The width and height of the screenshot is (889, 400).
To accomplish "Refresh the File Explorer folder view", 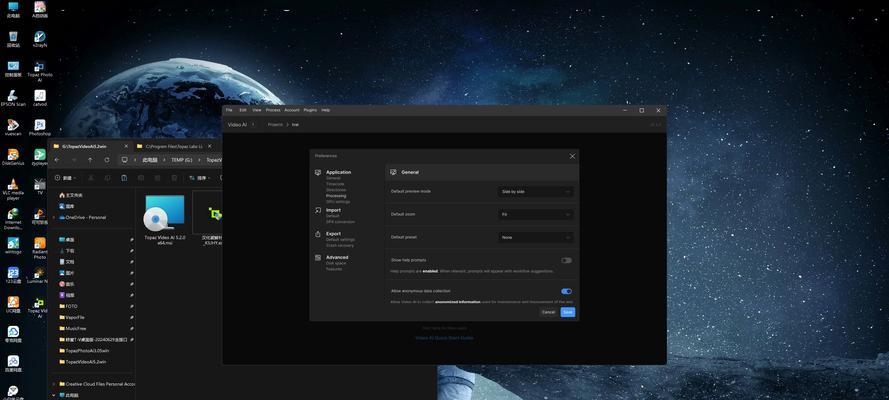I will (x=107, y=160).
